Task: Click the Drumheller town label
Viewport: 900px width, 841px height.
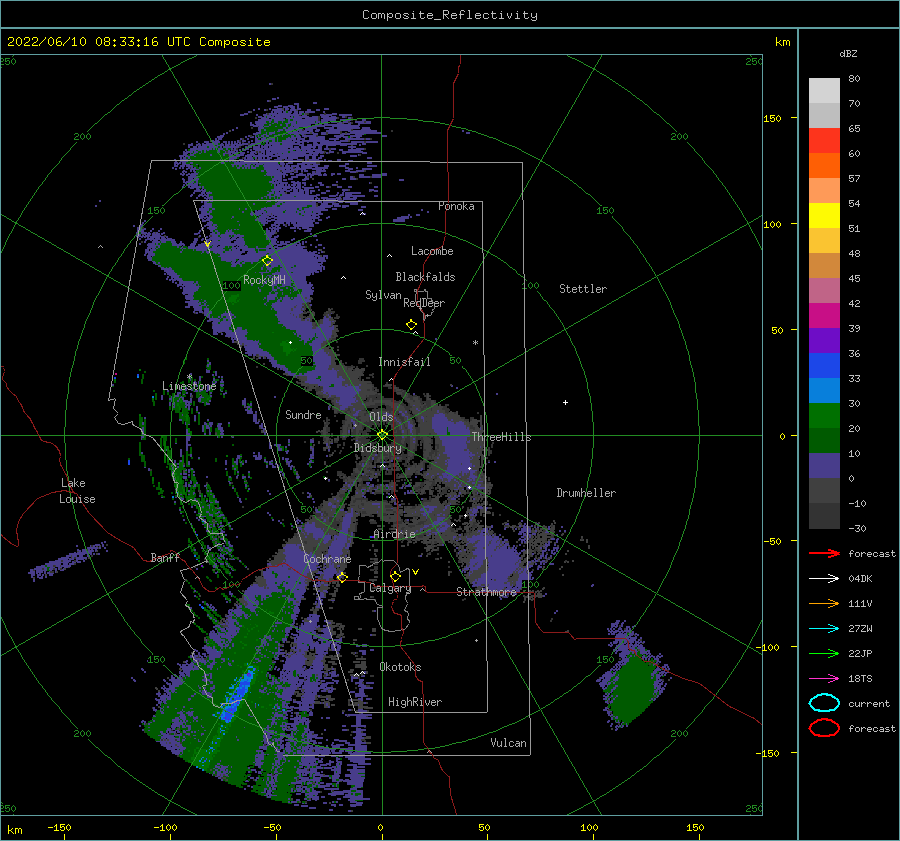Action: coord(586,493)
